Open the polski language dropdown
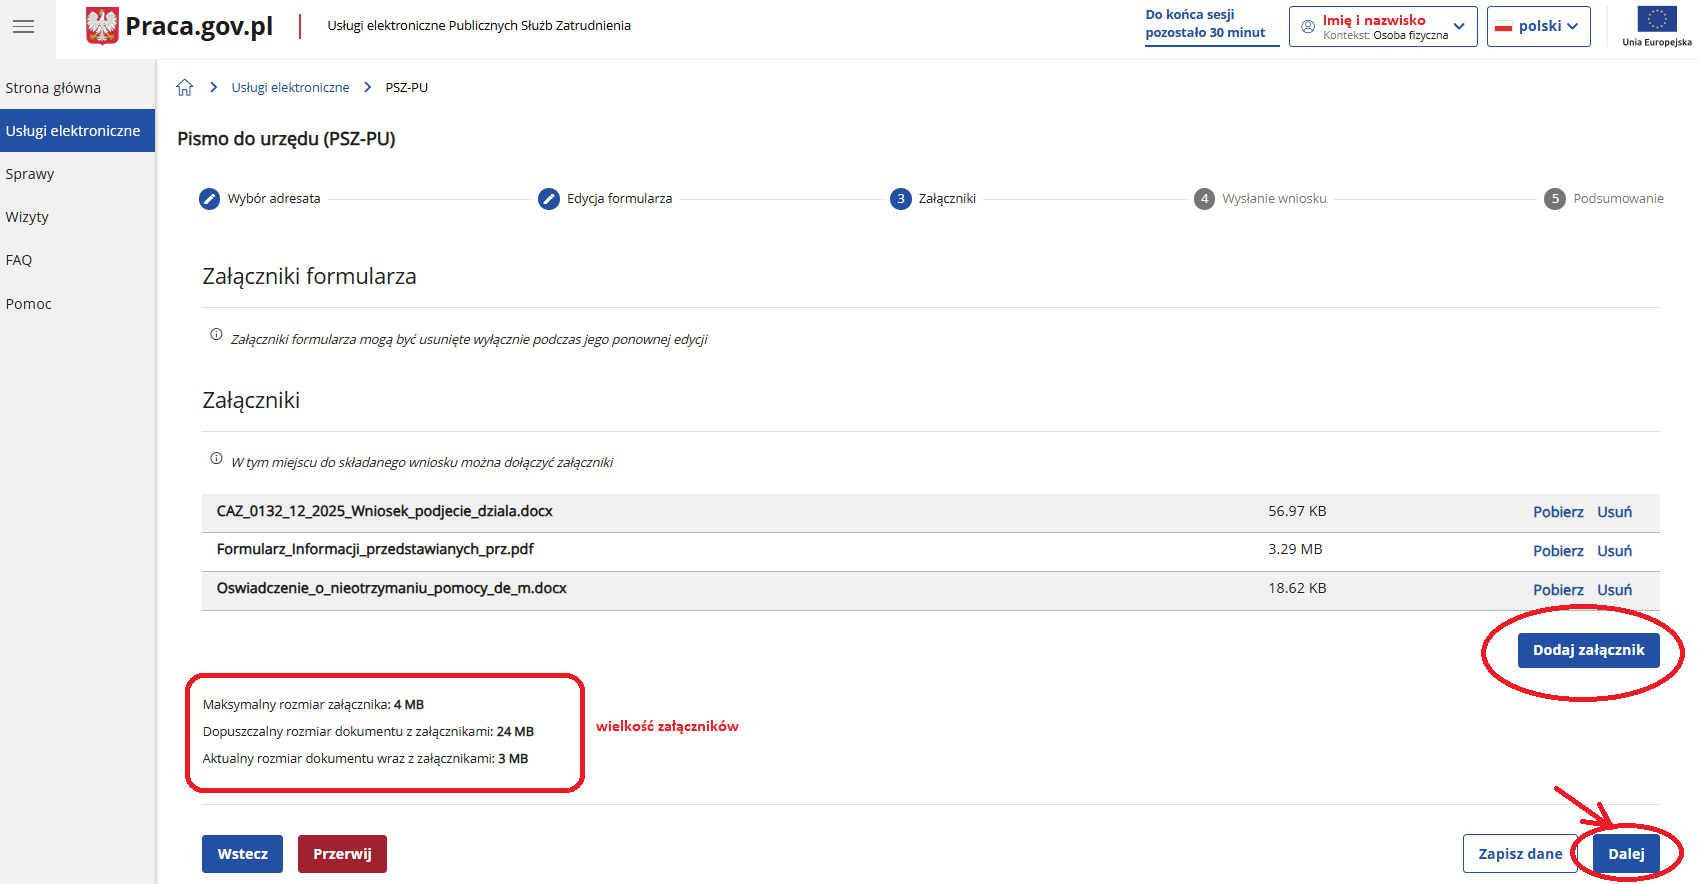 [1539, 27]
